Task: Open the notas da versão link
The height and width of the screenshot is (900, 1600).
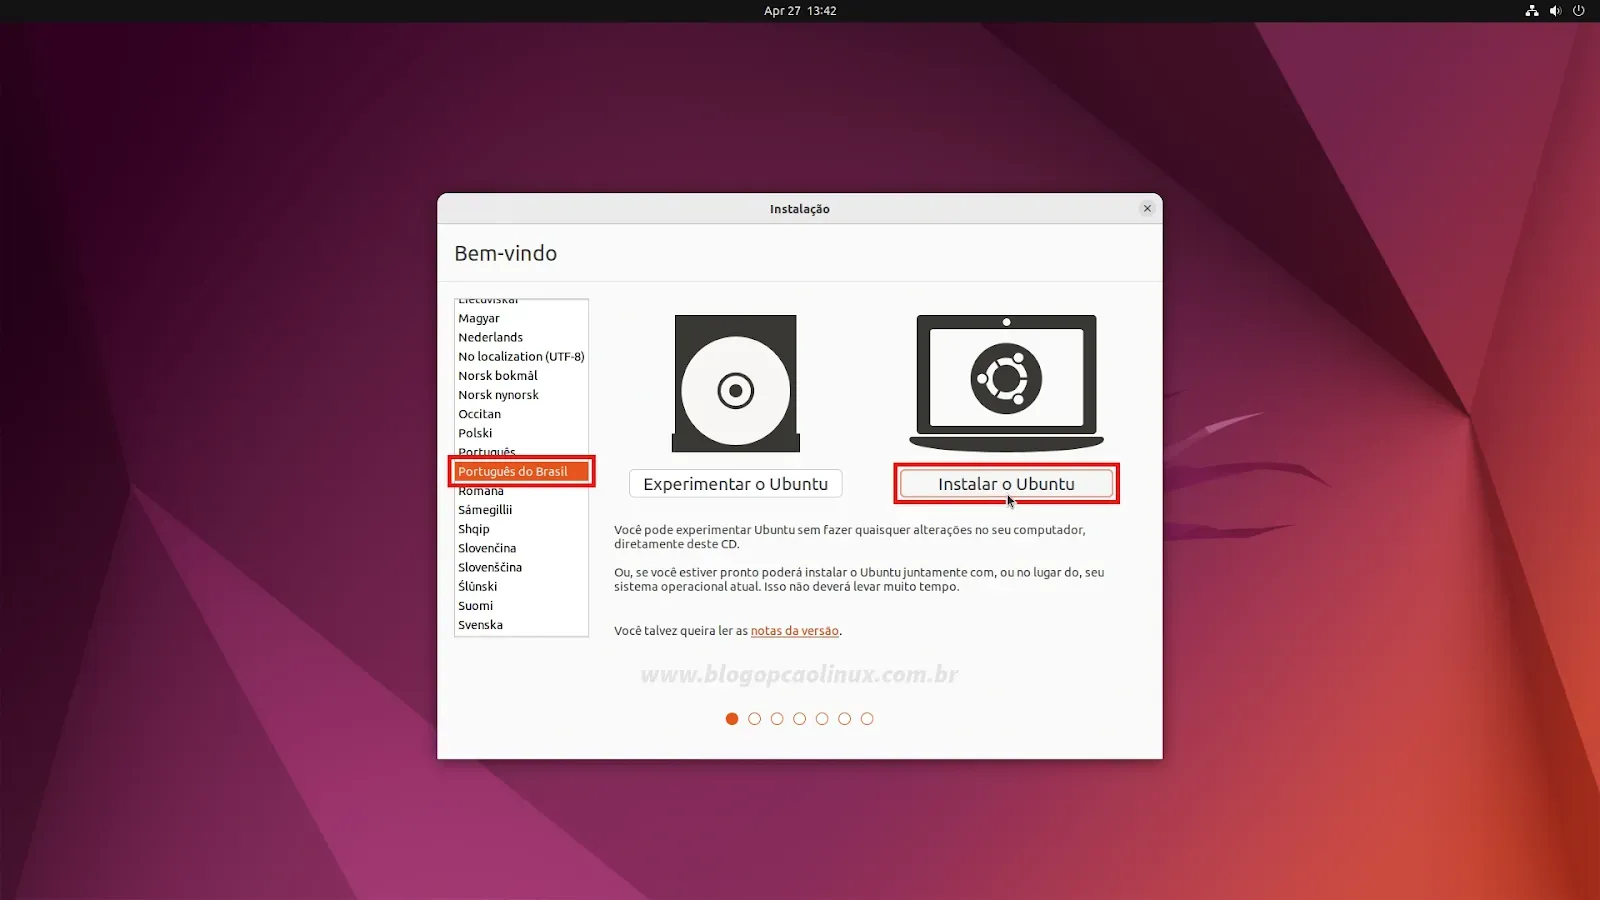Action: coord(795,631)
